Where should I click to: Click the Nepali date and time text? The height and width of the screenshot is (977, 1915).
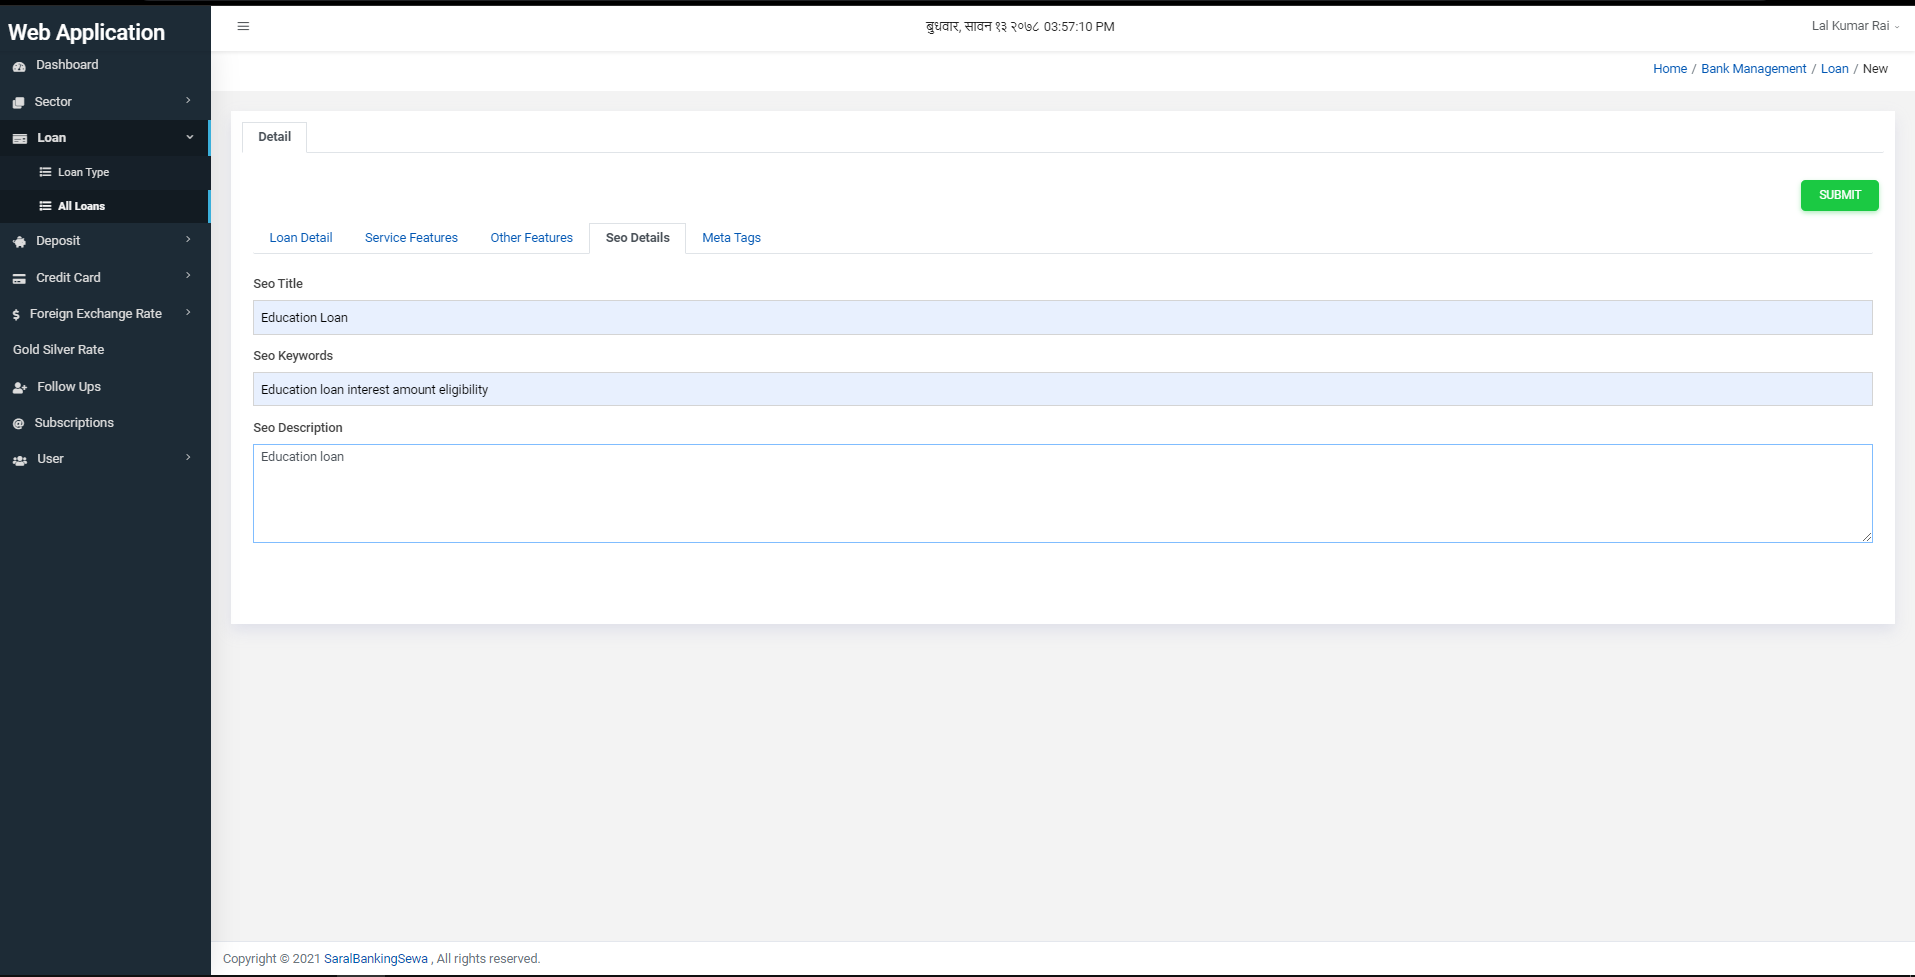coord(1020,27)
